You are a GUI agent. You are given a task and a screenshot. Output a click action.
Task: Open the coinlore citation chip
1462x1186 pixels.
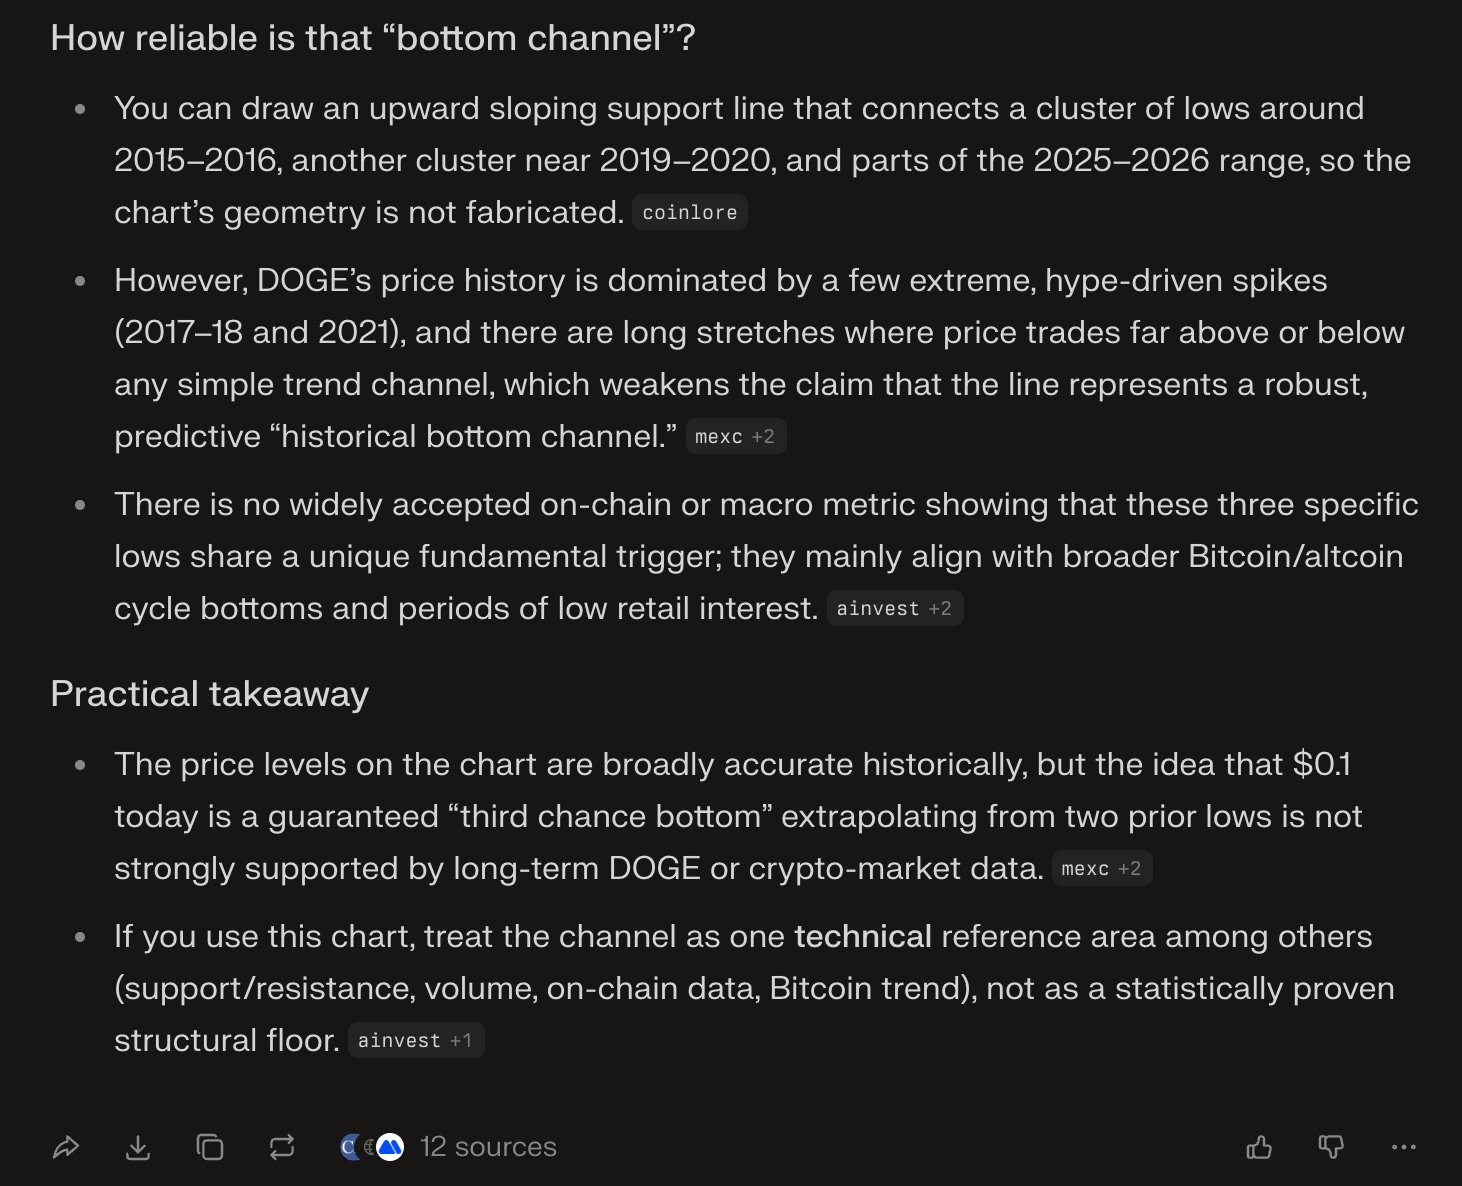(690, 213)
